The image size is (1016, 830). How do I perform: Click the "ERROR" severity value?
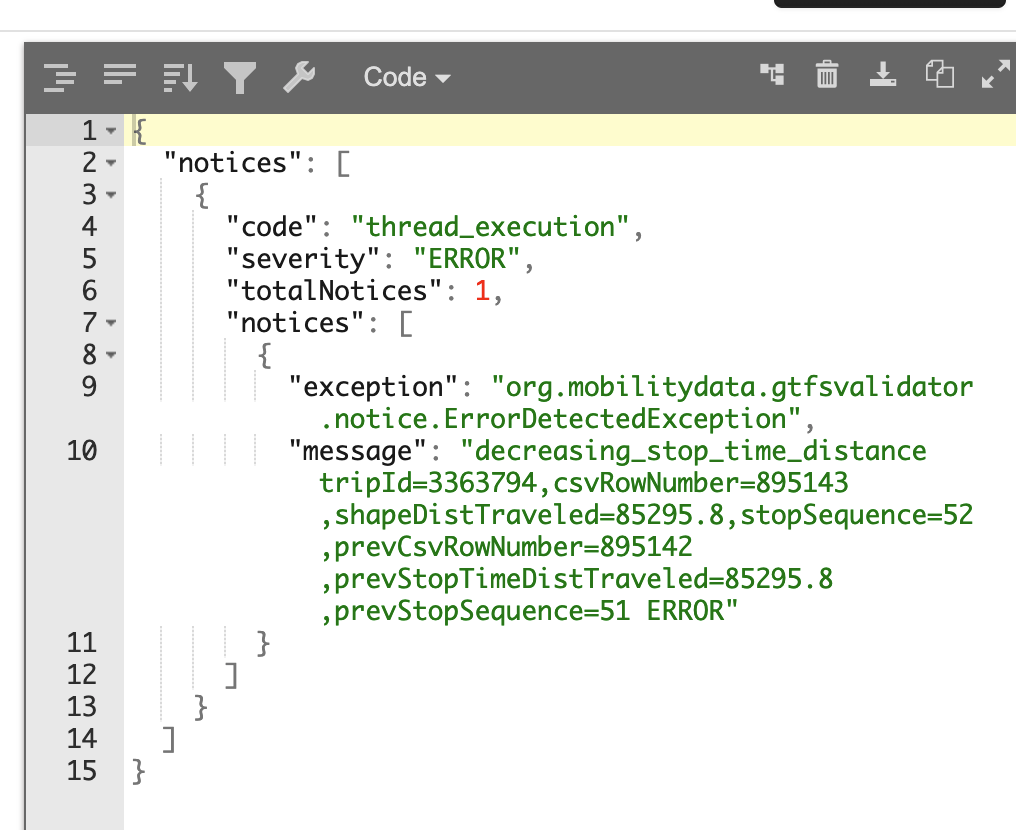(467, 259)
